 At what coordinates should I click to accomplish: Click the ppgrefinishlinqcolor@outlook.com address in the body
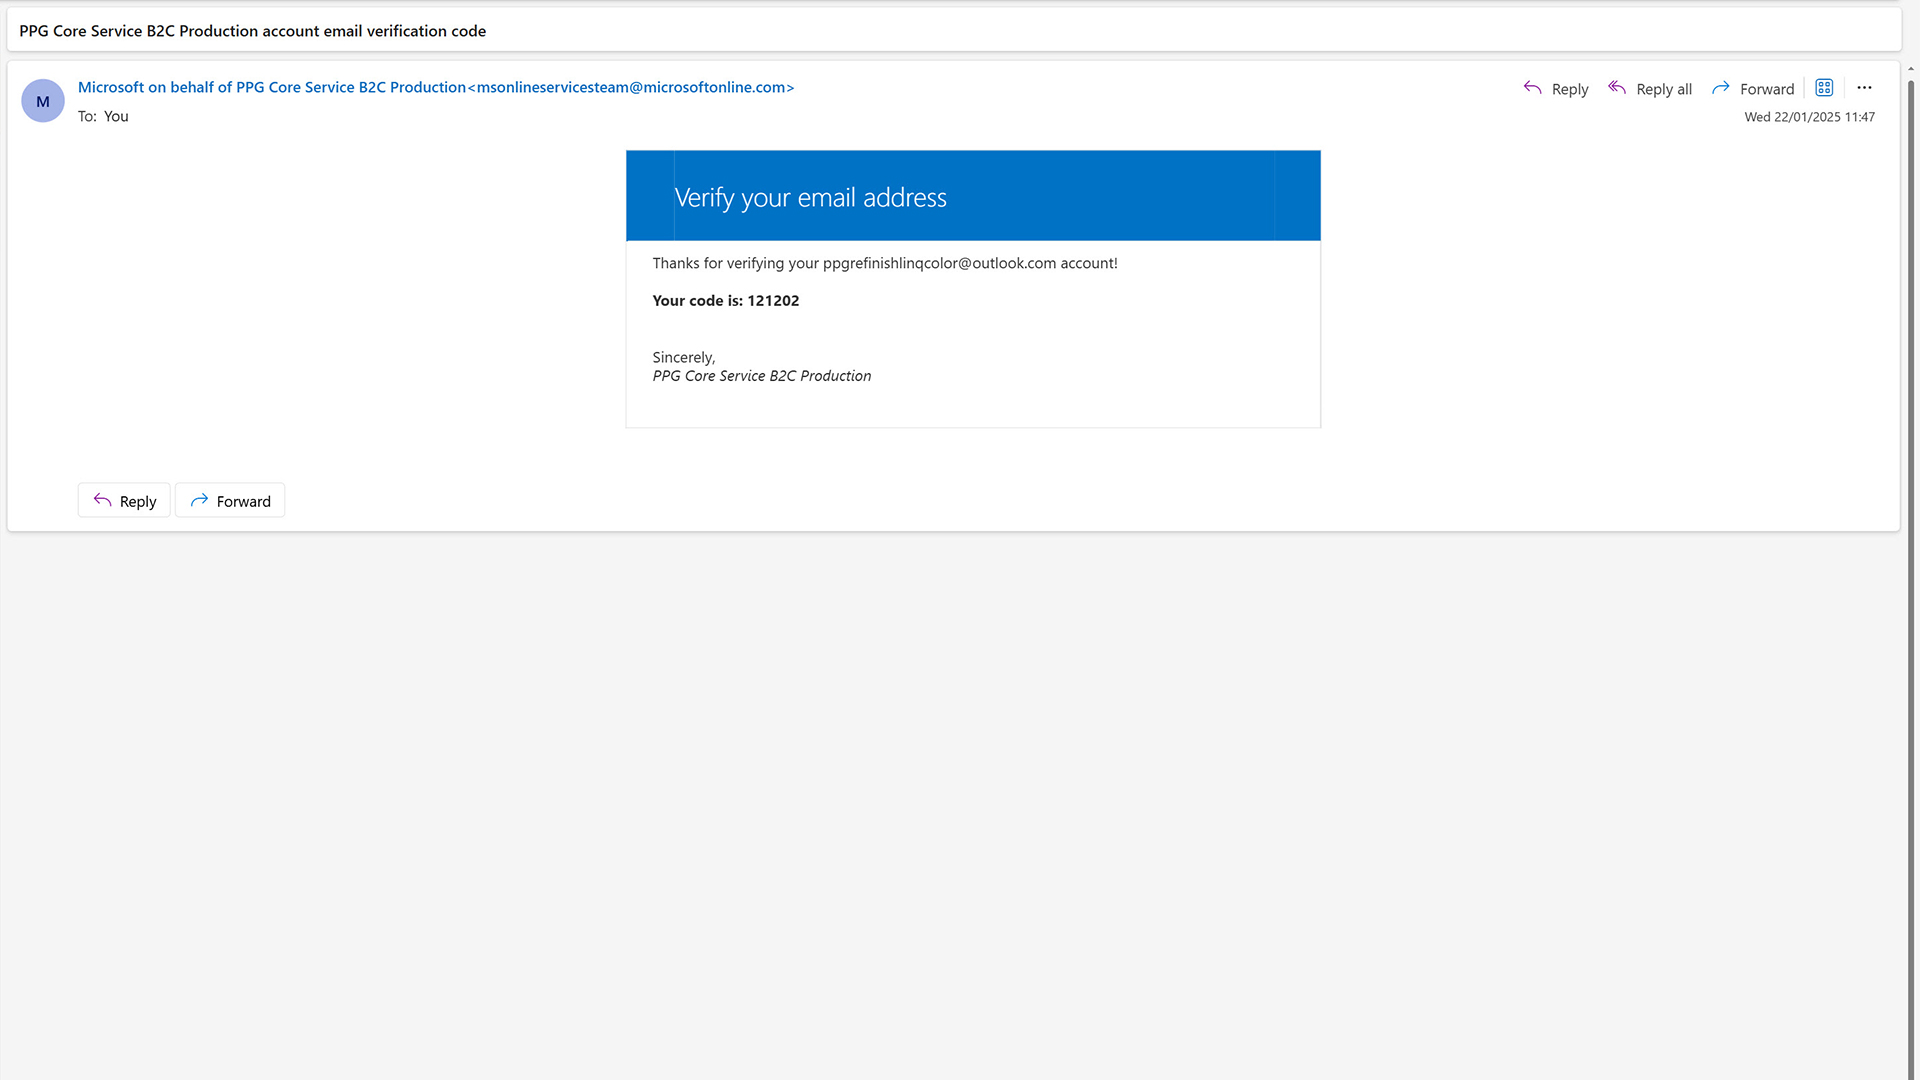939,263
